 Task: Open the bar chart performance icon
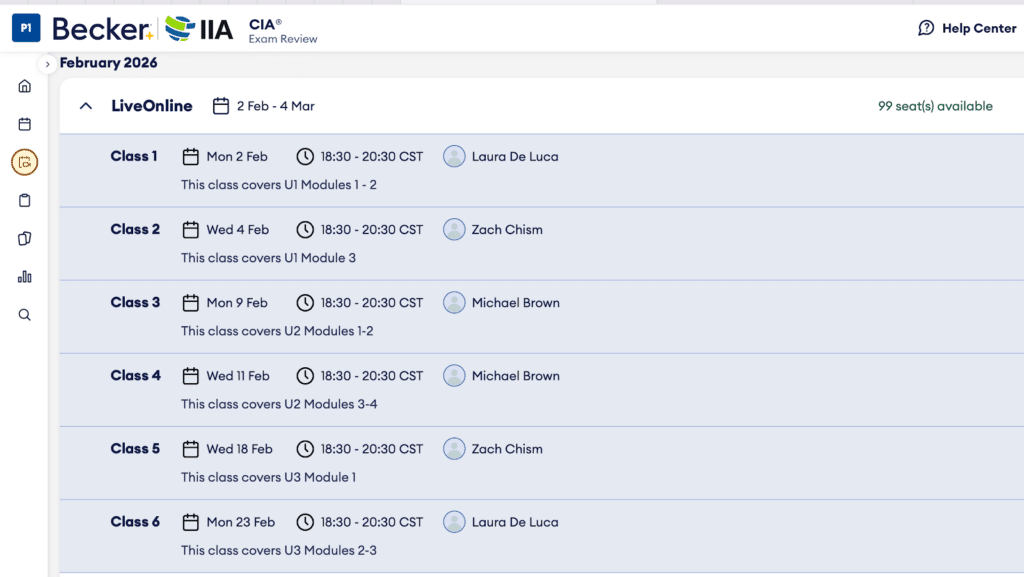point(25,277)
